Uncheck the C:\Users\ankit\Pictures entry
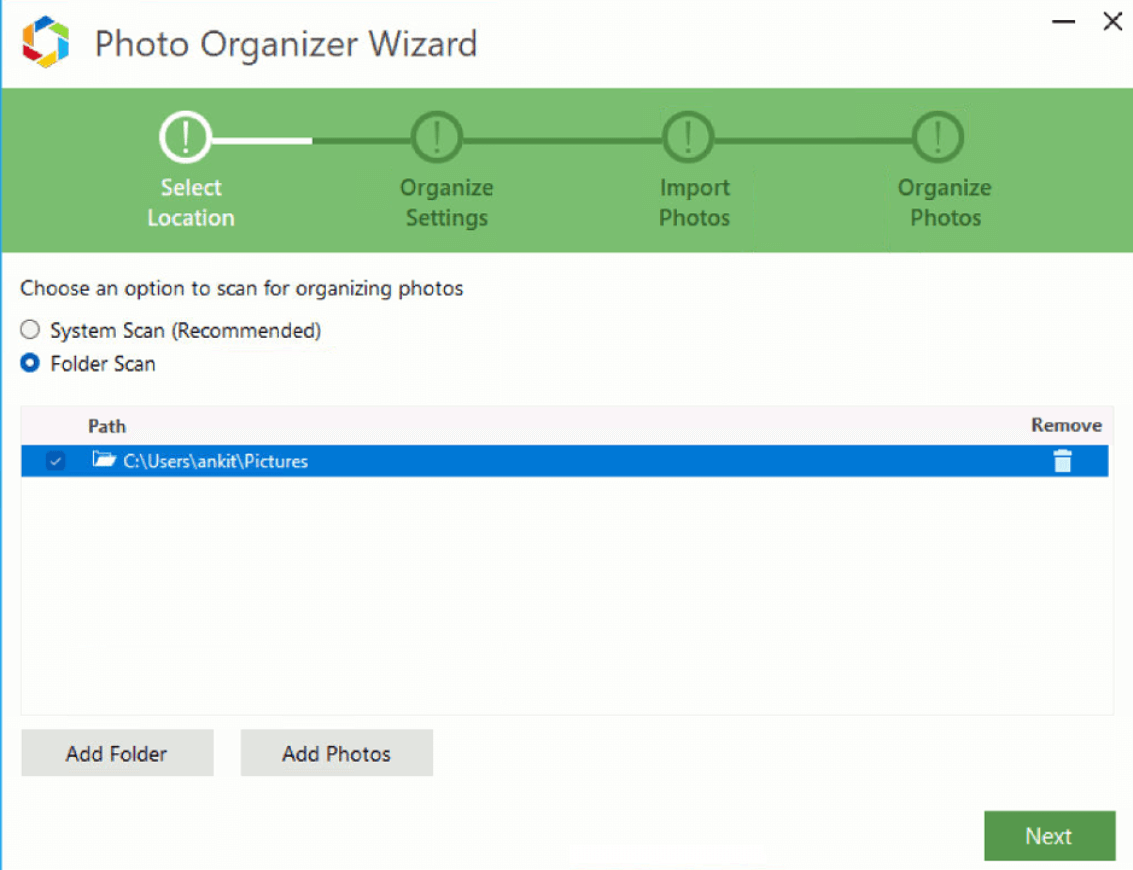This screenshot has width=1133, height=870. click(55, 461)
